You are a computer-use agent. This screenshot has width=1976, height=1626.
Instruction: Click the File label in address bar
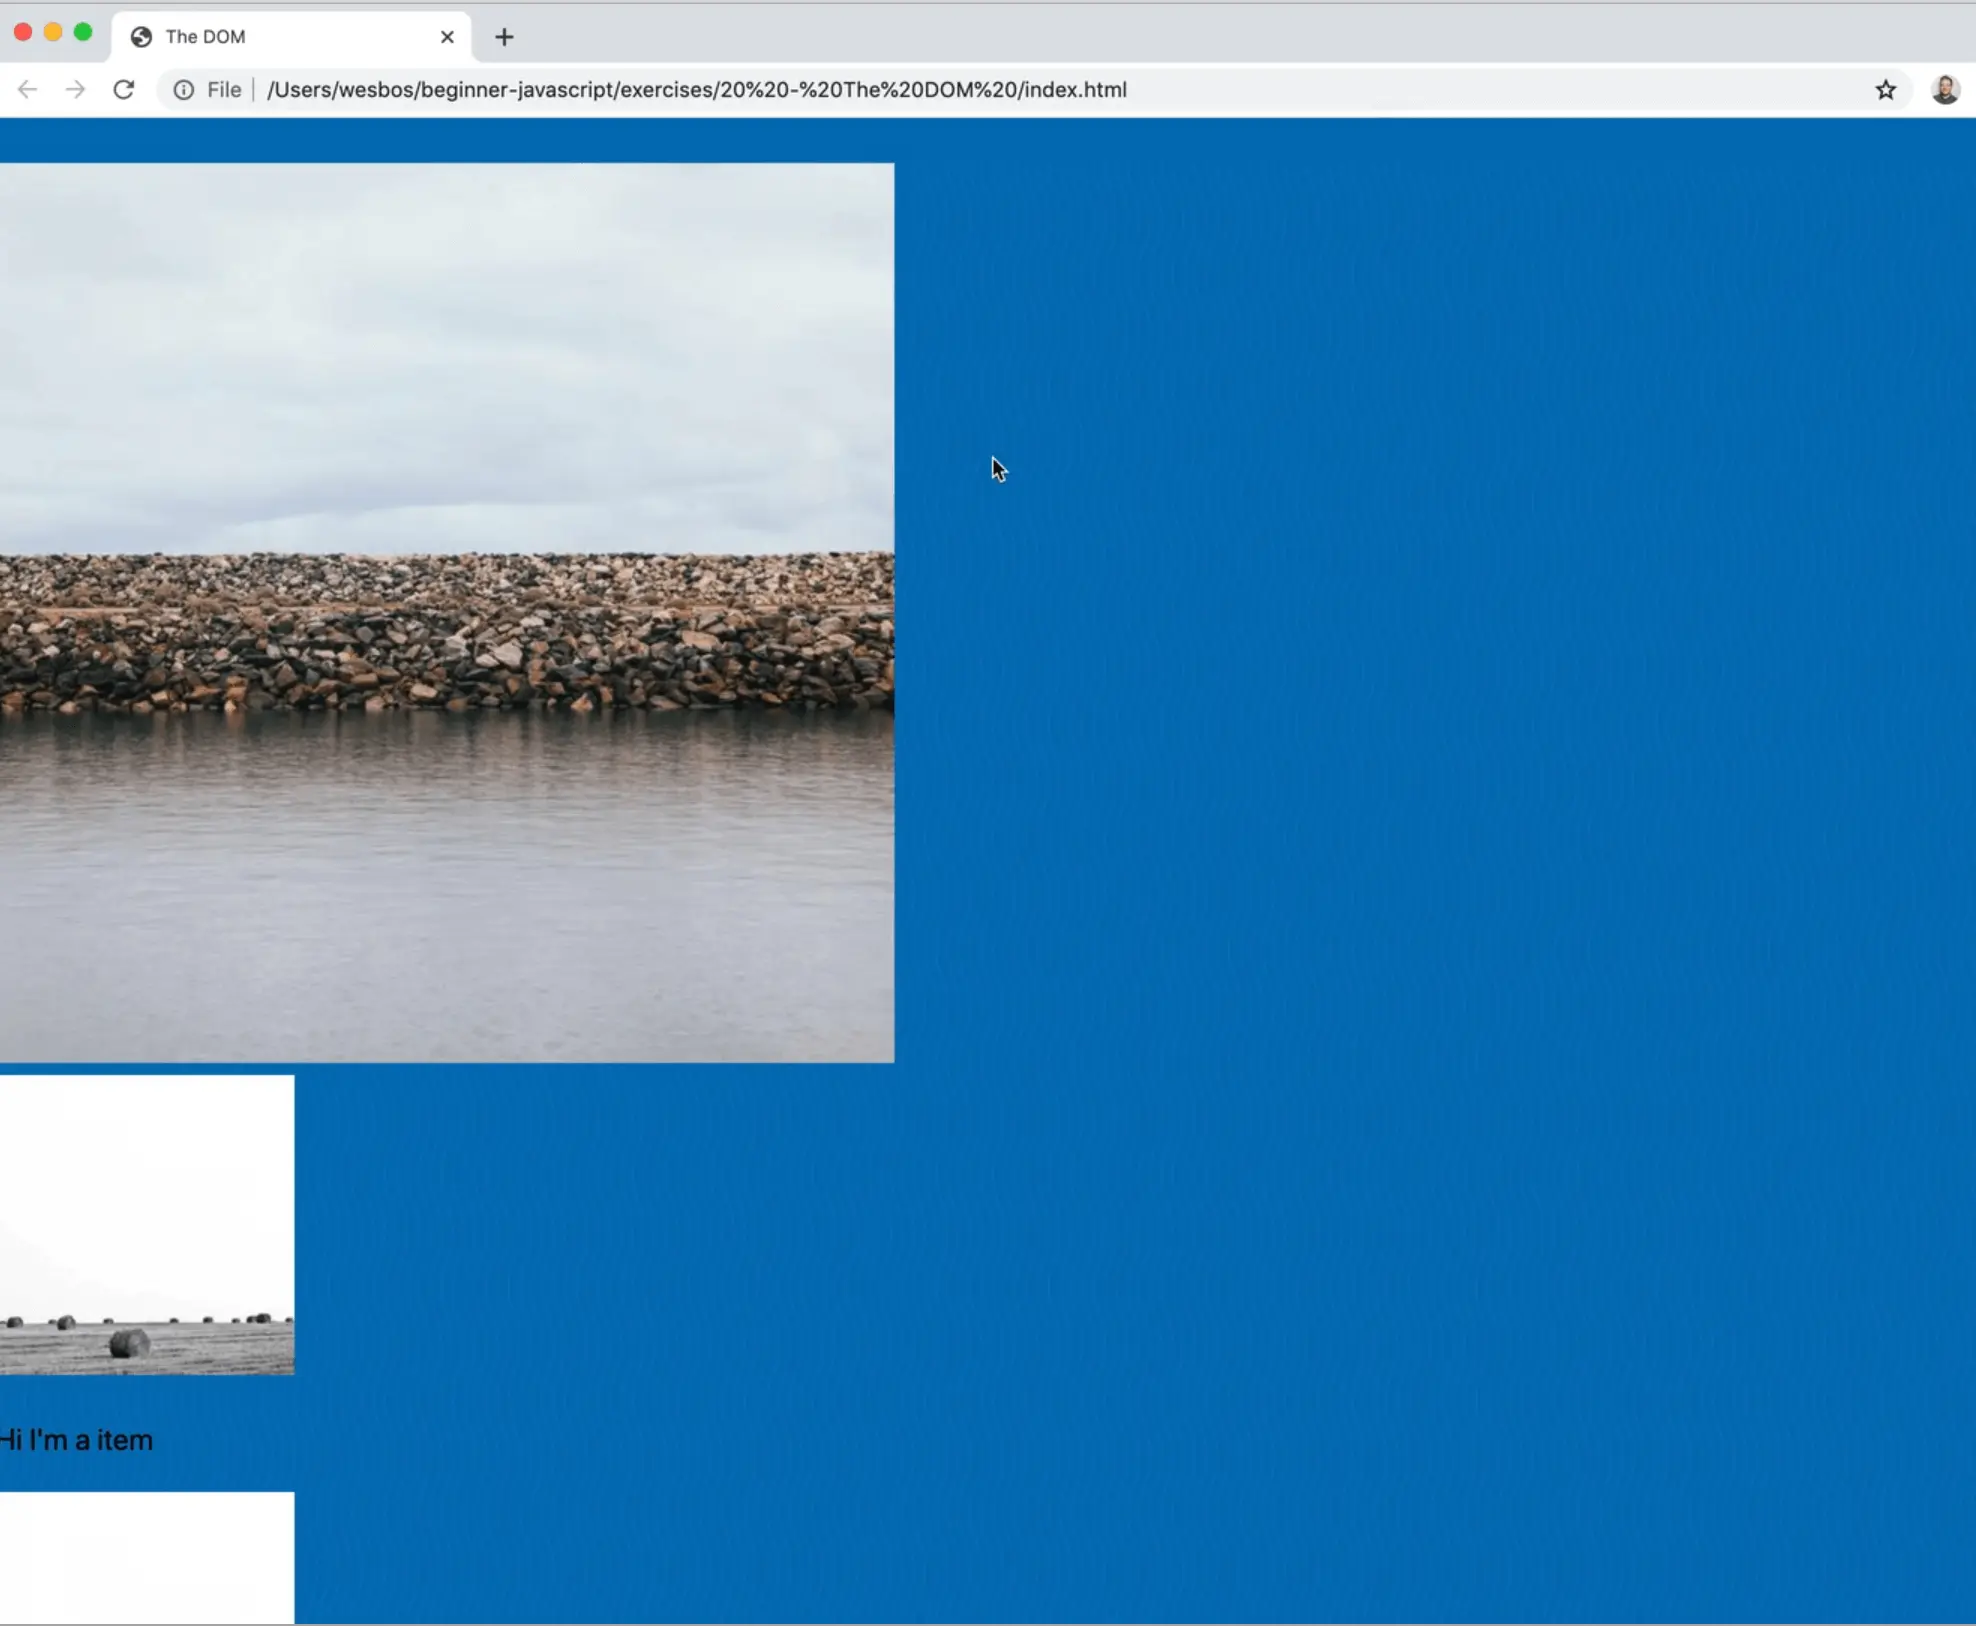[224, 90]
